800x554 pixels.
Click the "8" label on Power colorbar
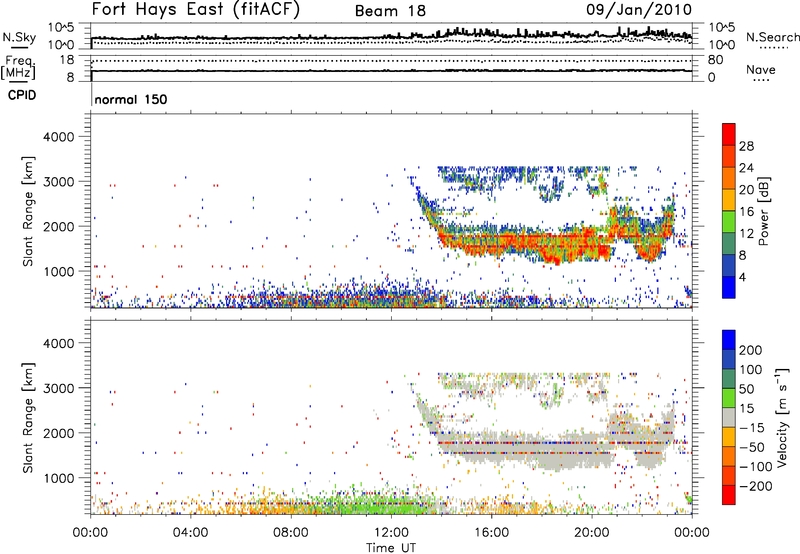pyautogui.click(x=743, y=255)
